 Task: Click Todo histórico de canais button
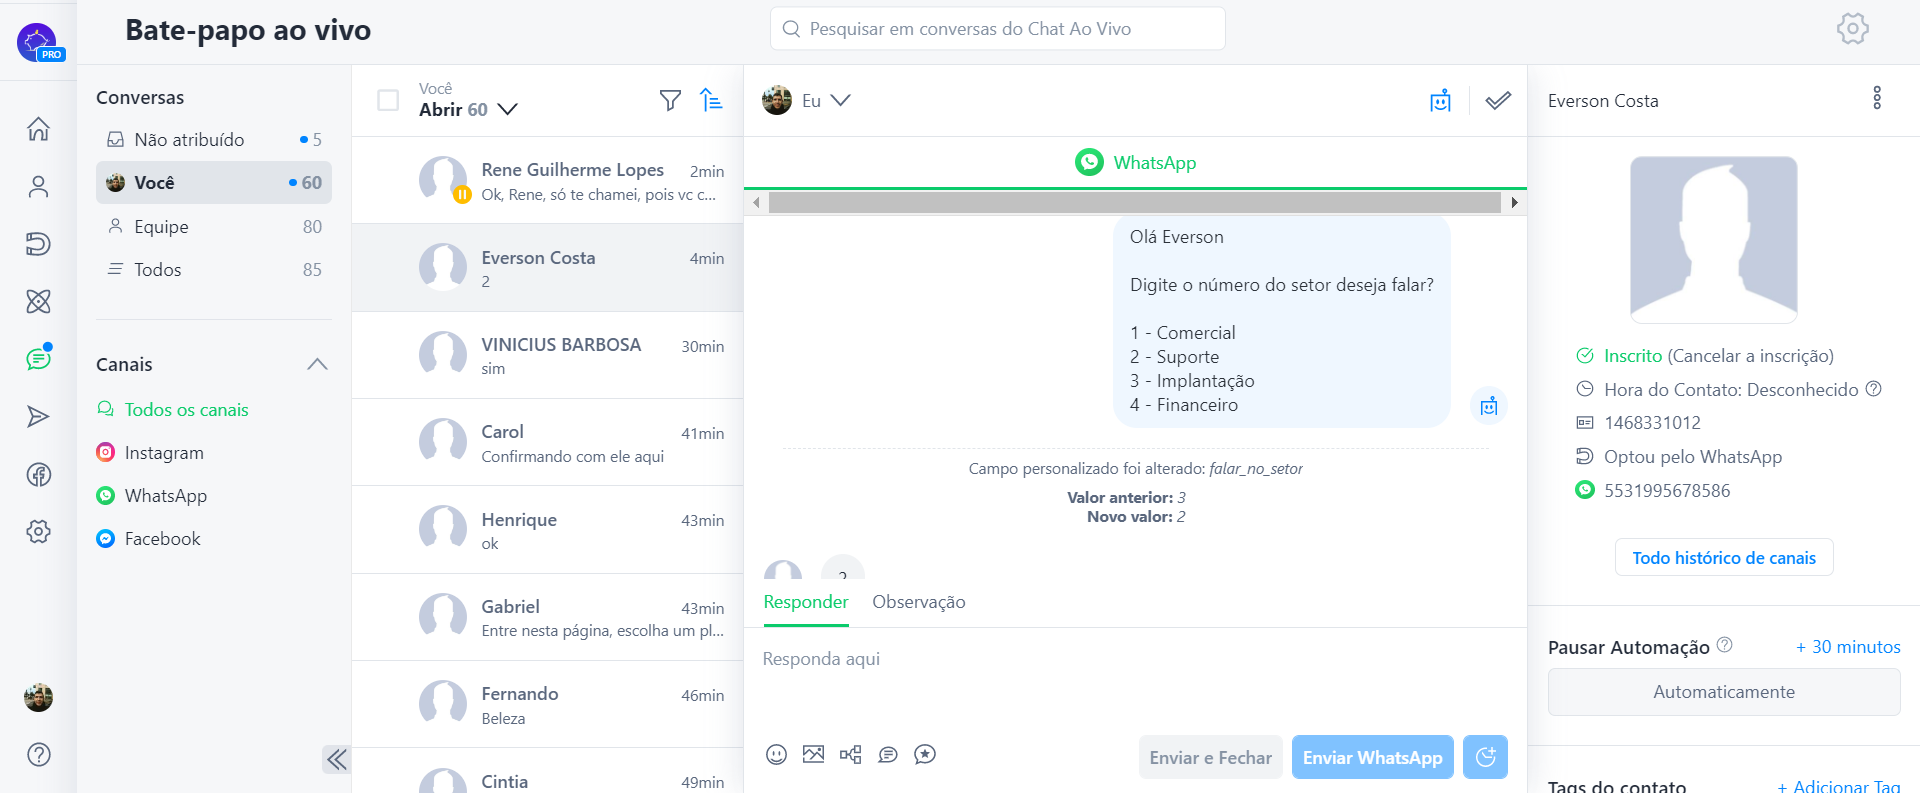click(1723, 558)
